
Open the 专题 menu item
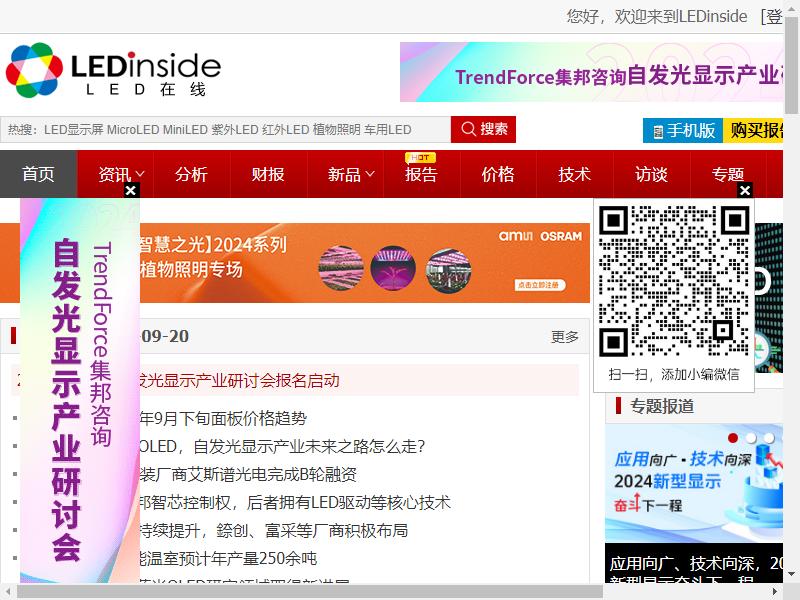[728, 174]
